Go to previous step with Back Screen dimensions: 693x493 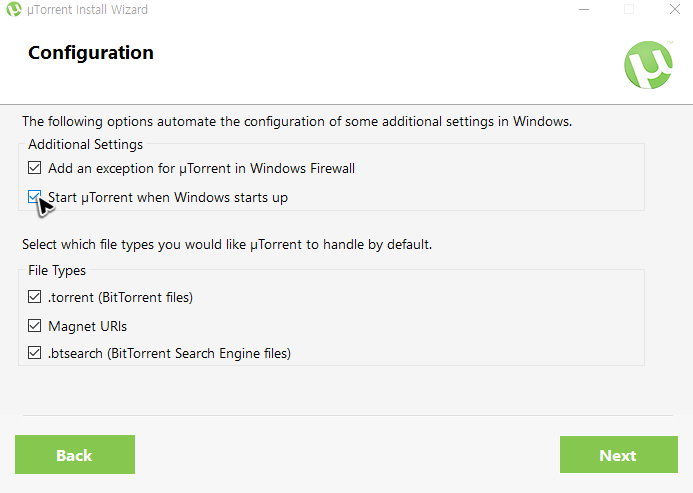click(75, 455)
